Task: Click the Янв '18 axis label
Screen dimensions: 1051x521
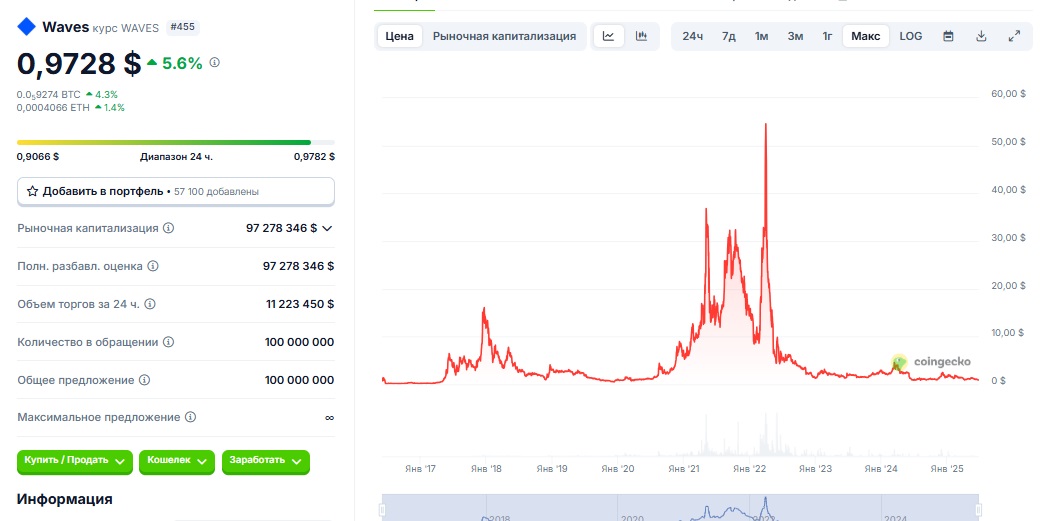Action: [x=487, y=468]
